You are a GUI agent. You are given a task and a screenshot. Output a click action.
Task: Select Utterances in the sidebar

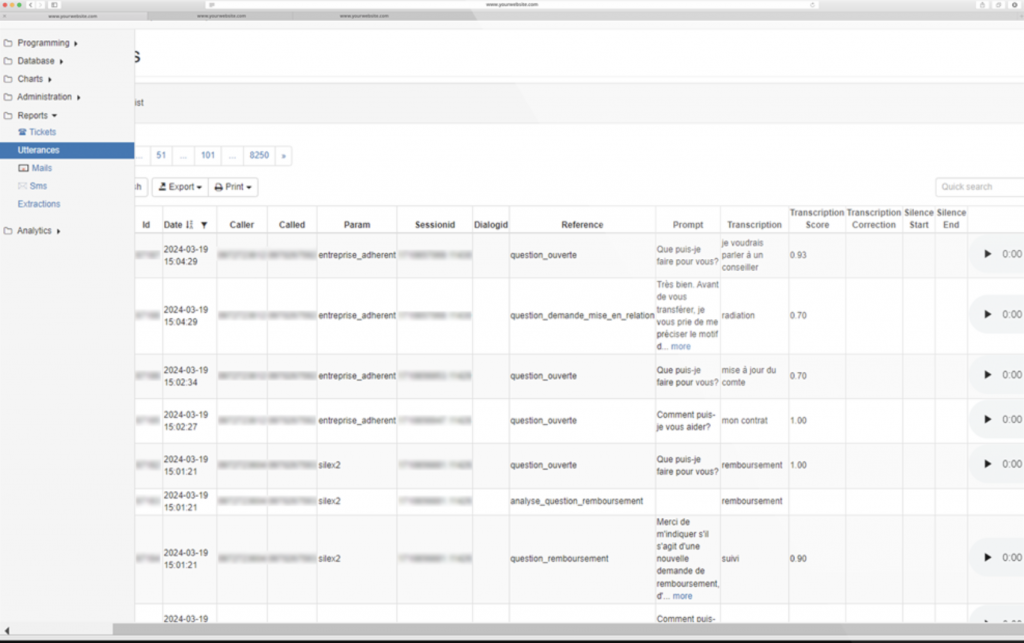(x=39, y=150)
